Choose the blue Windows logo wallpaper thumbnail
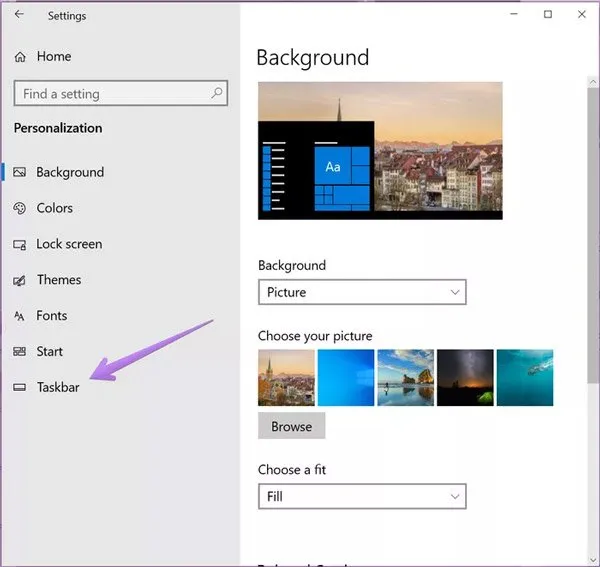This screenshot has height=567, width=600. point(346,377)
